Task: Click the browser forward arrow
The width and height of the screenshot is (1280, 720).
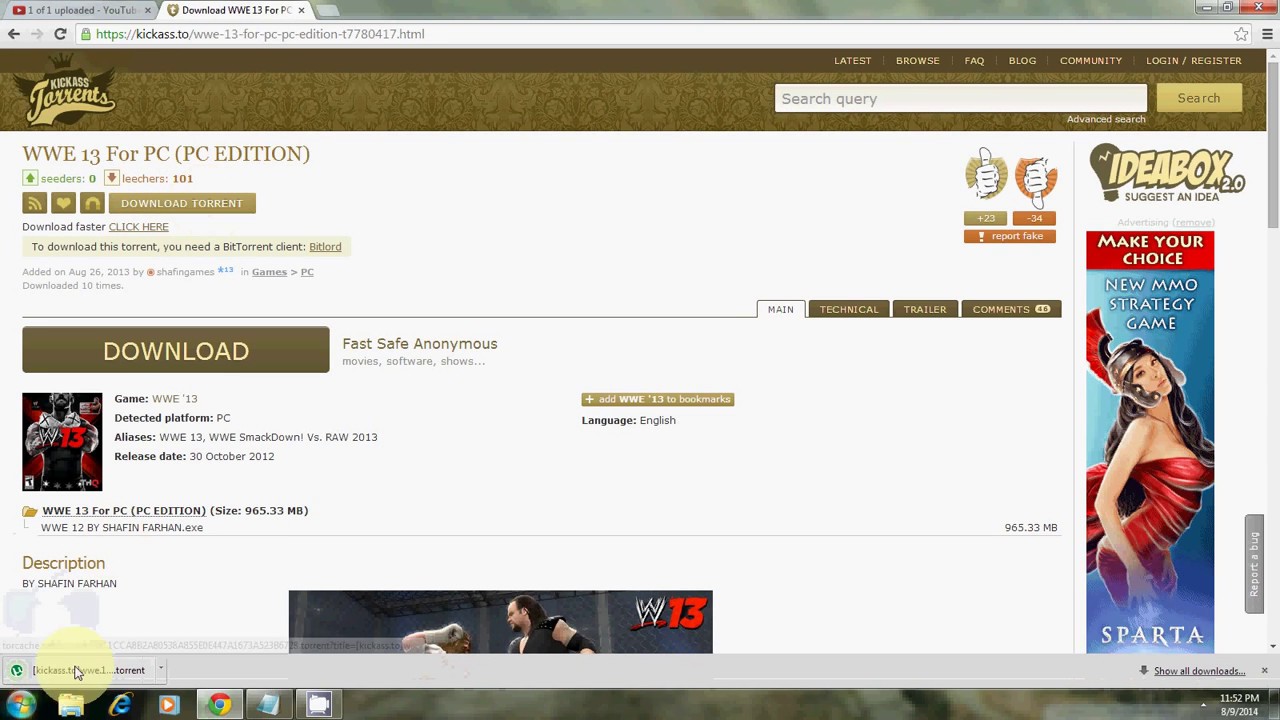Action: pyautogui.click(x=37, y=34)
